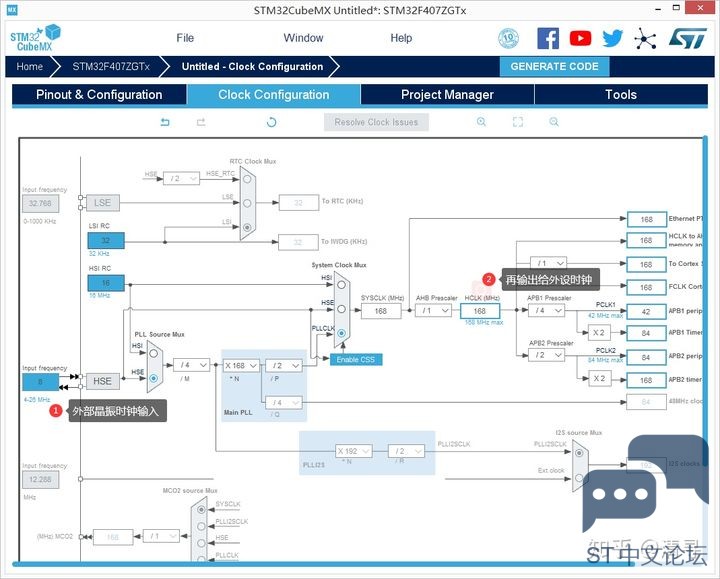Click the redo arrow icon
The image size is (720, 579).
[201, 122]
